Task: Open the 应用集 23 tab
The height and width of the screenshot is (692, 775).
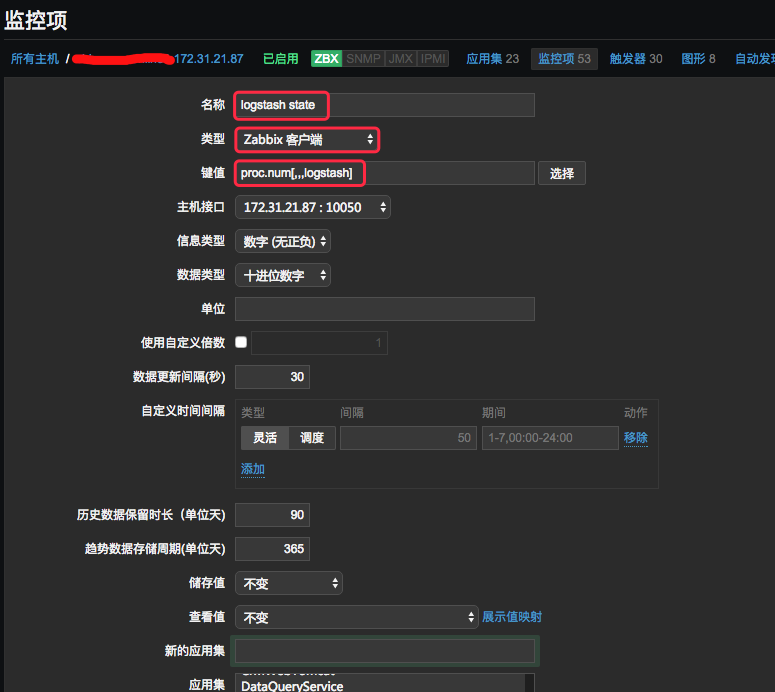Action: point(492,59)
